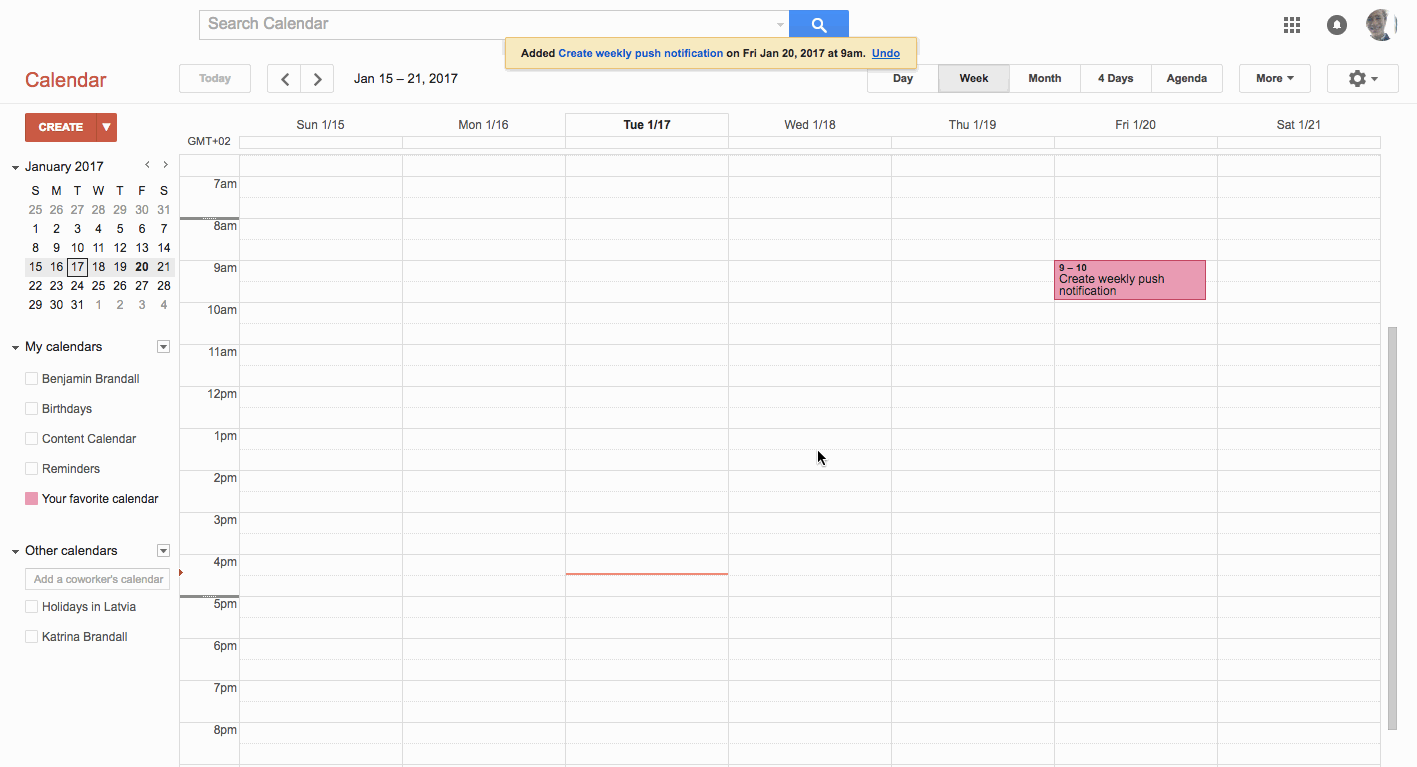This screenshot has width=1417, height=767.
Task: Click the Today button
Action: 215,79
